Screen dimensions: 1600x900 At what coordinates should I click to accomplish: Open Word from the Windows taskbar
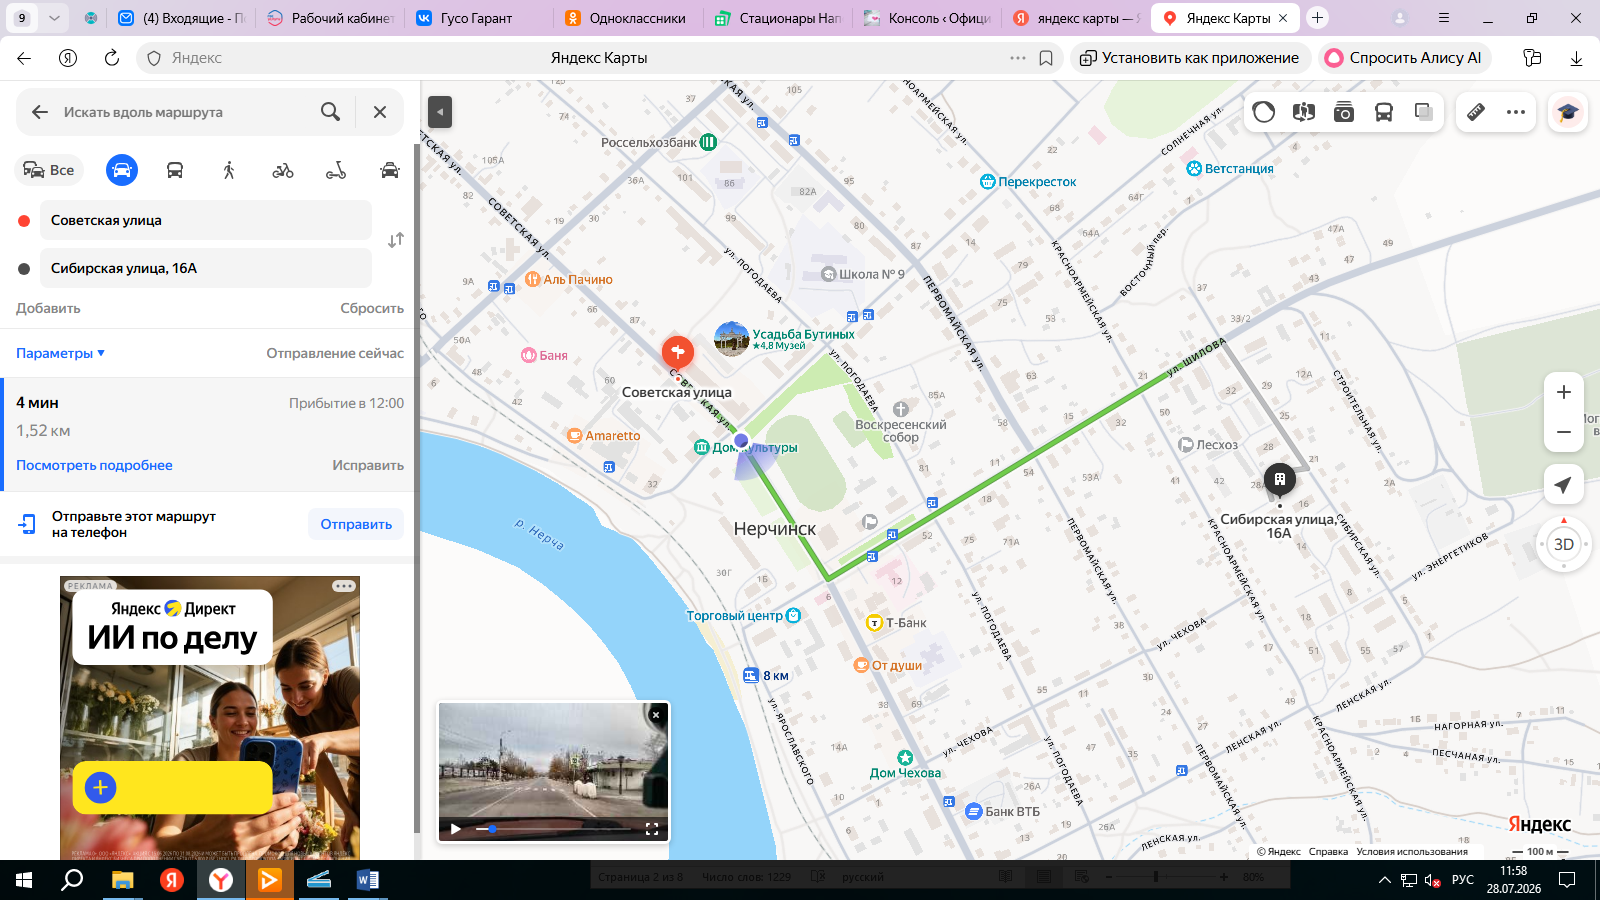click(x=368, y=880)
